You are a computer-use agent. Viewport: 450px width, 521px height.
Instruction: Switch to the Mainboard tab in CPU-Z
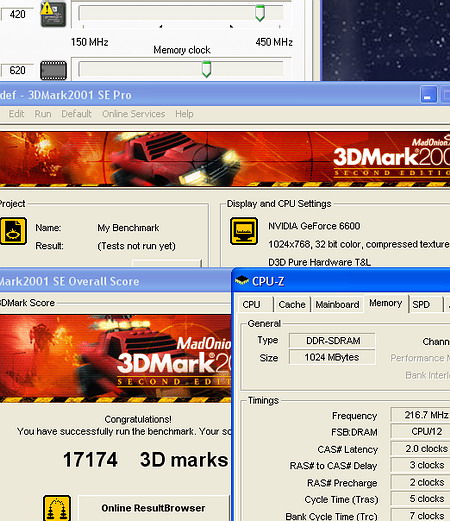[x=337, y=305]
